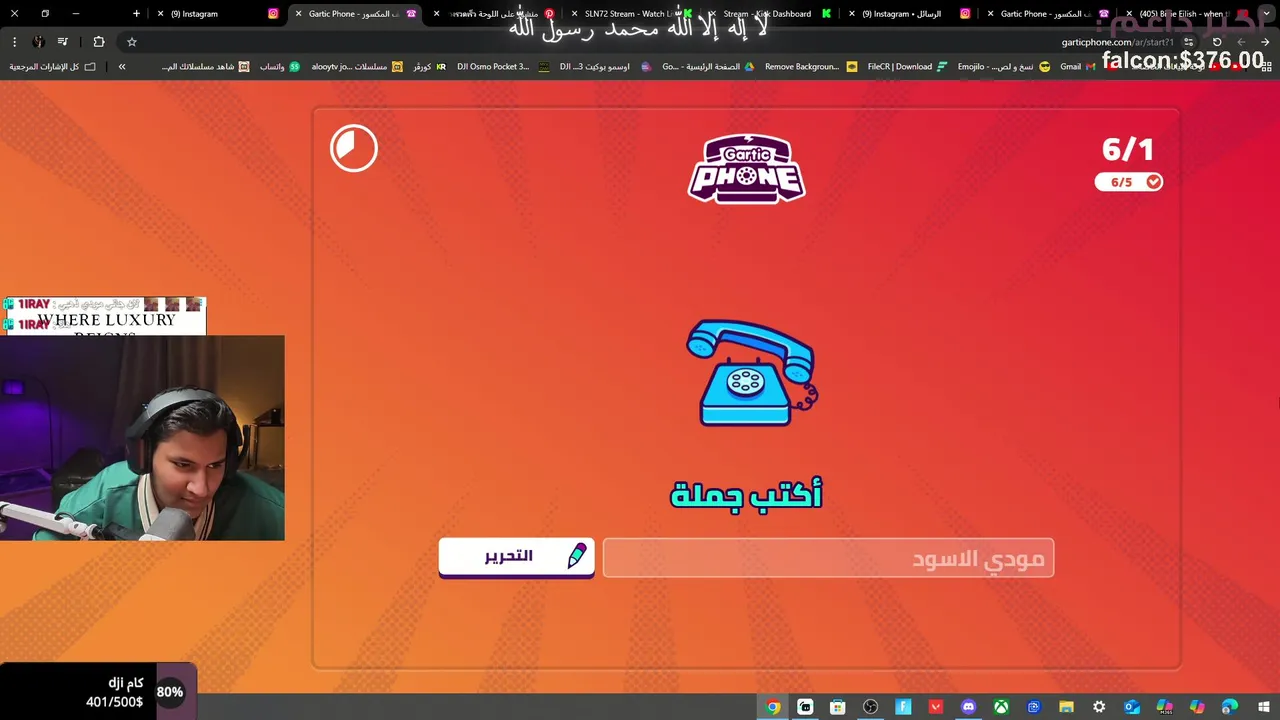Switch to the first (9) Instagram tab
The width and height of the screenshot is (1280, 720).
point(218,14)
